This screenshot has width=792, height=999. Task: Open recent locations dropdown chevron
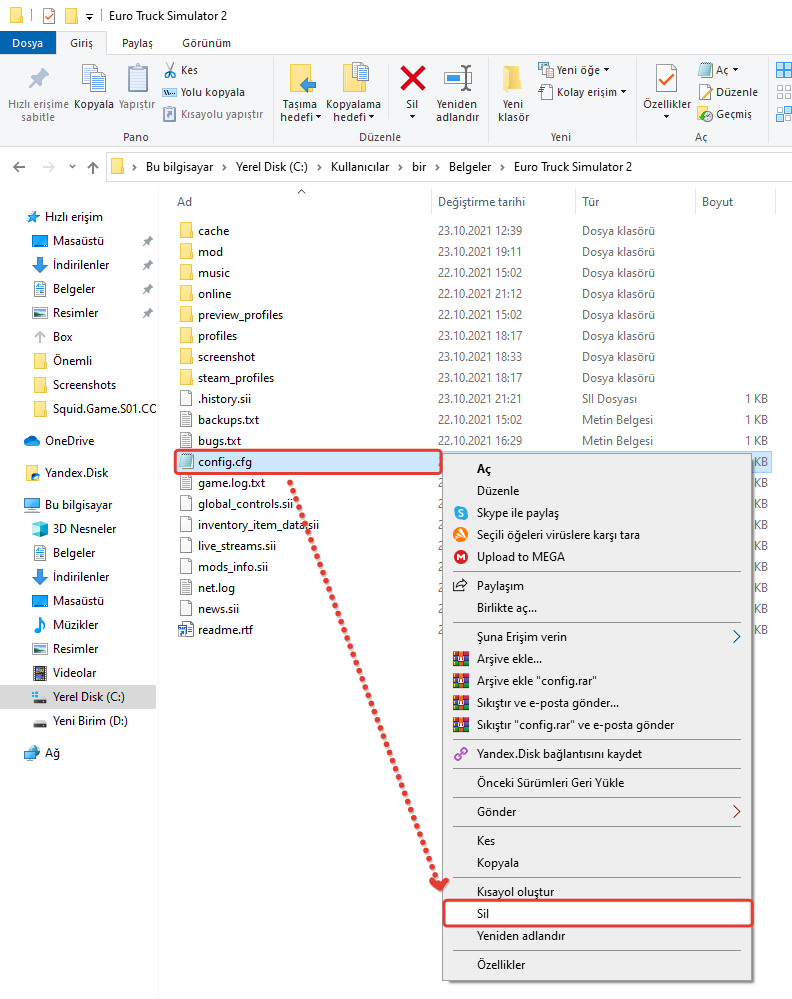coord(72,167)
